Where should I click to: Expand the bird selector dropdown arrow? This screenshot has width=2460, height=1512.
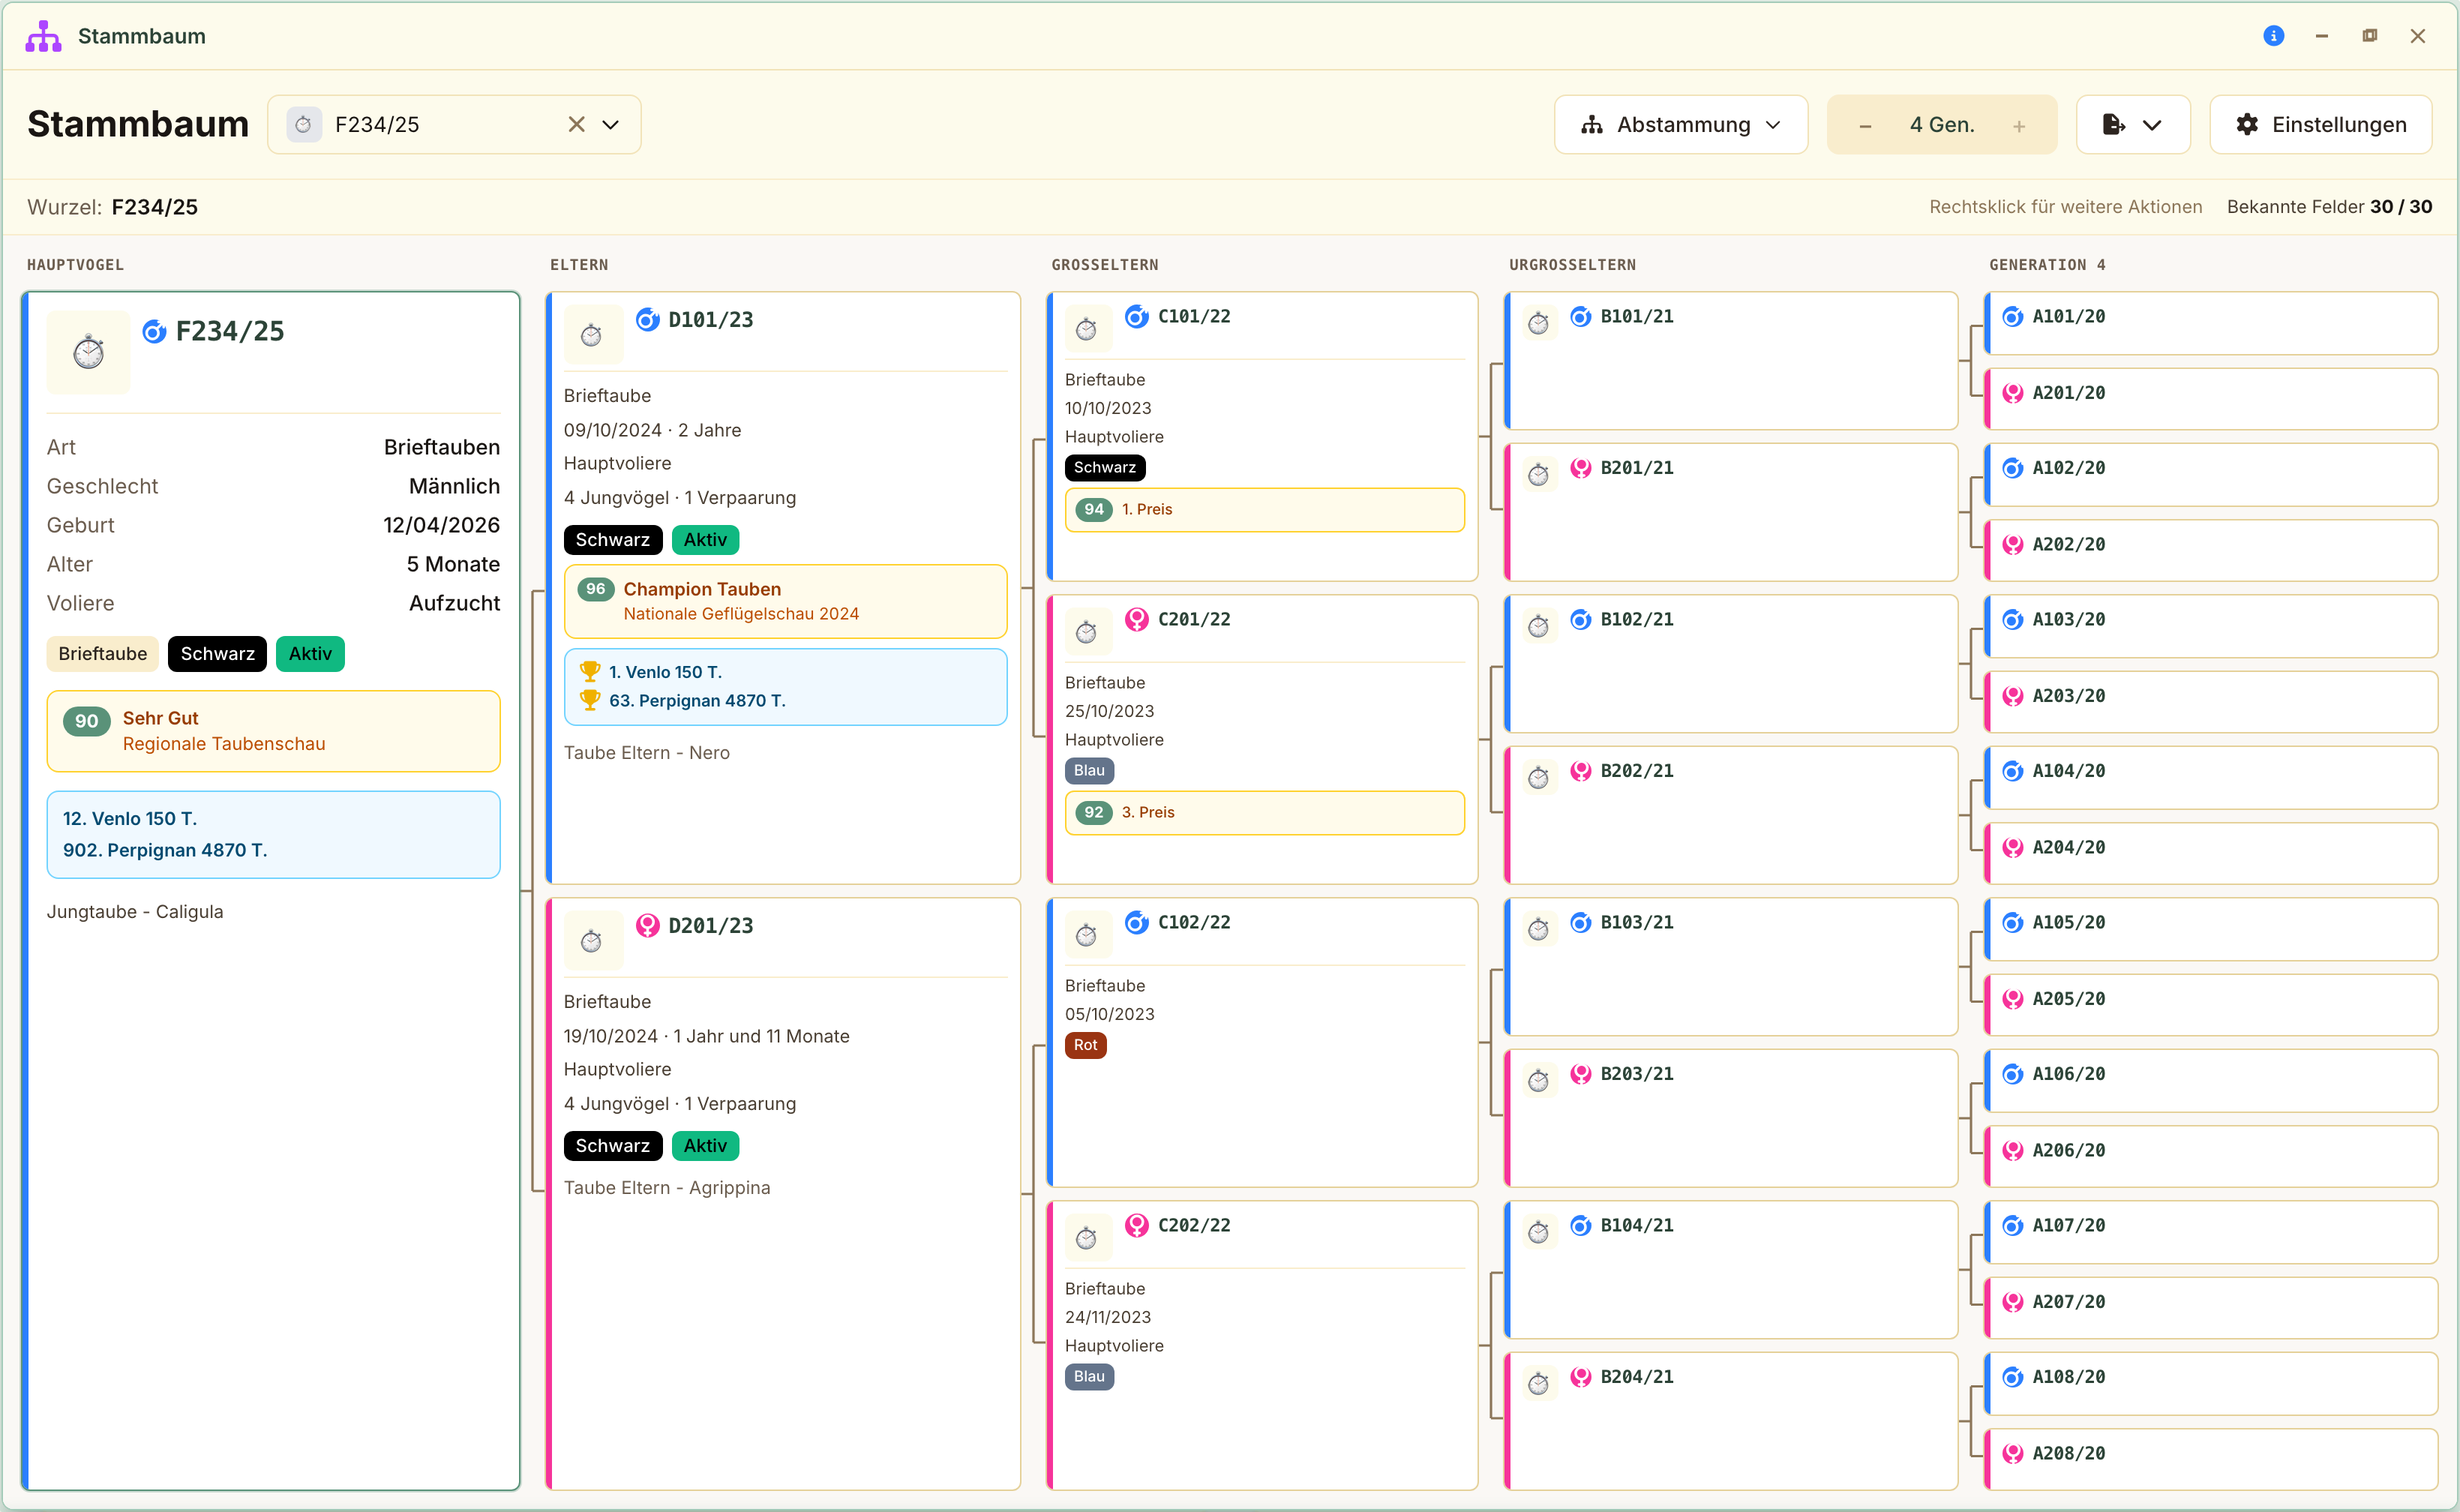610,124
